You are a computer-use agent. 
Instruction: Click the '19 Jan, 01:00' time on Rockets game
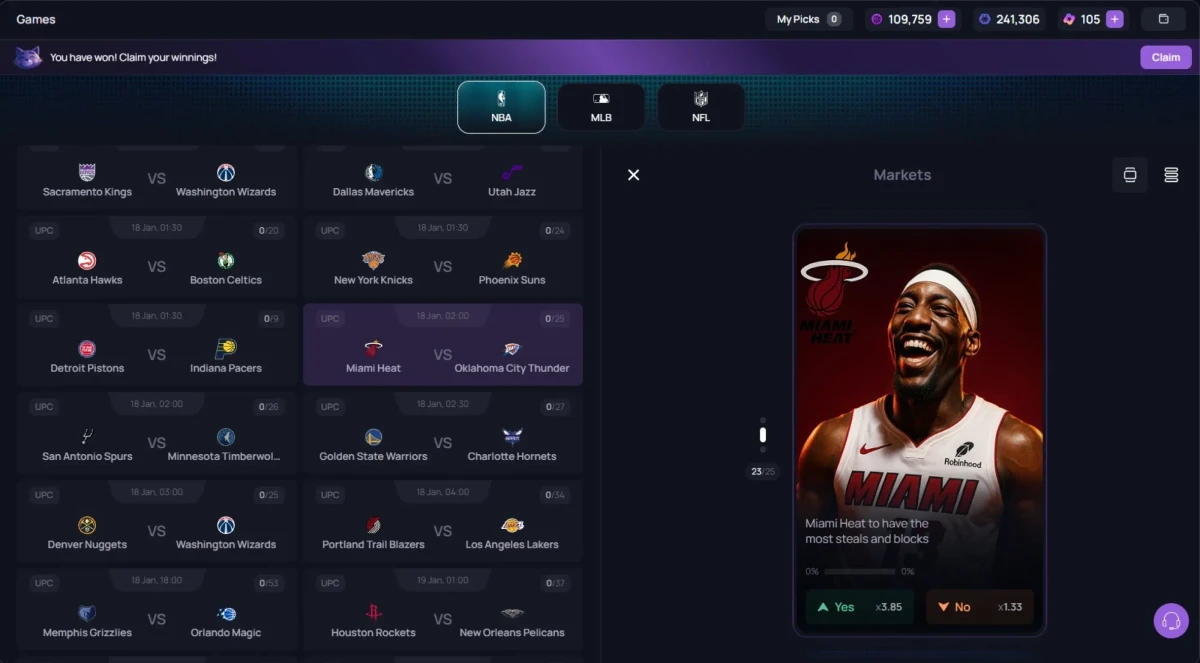coord(442,580)
